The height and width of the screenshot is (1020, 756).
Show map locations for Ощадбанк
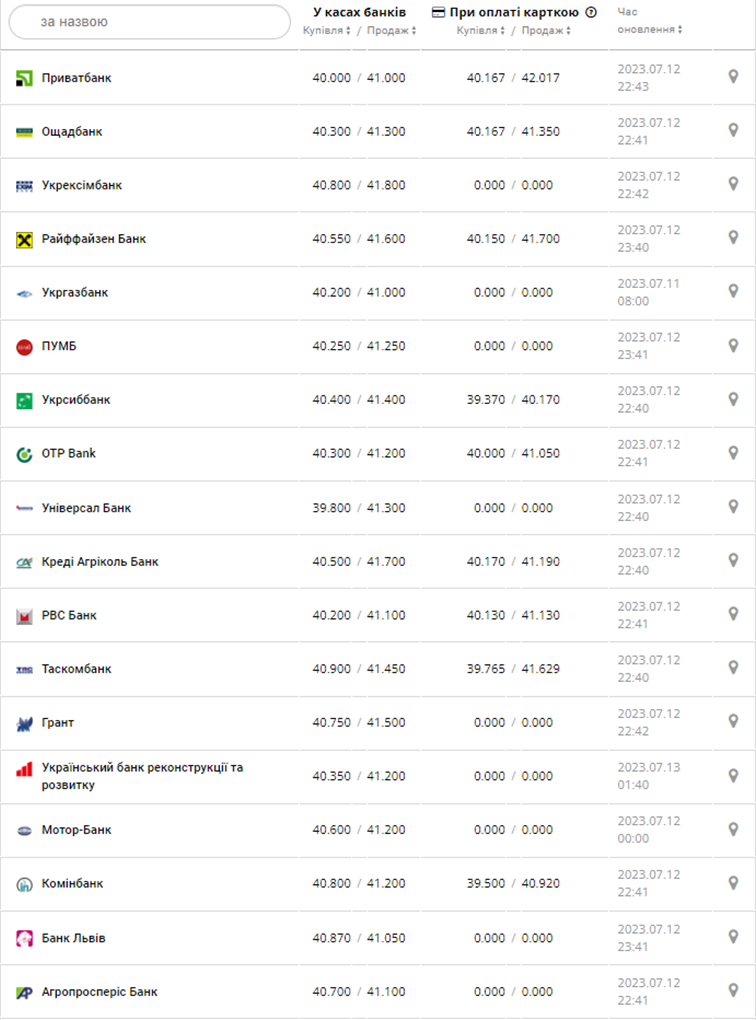coord(733,131)
